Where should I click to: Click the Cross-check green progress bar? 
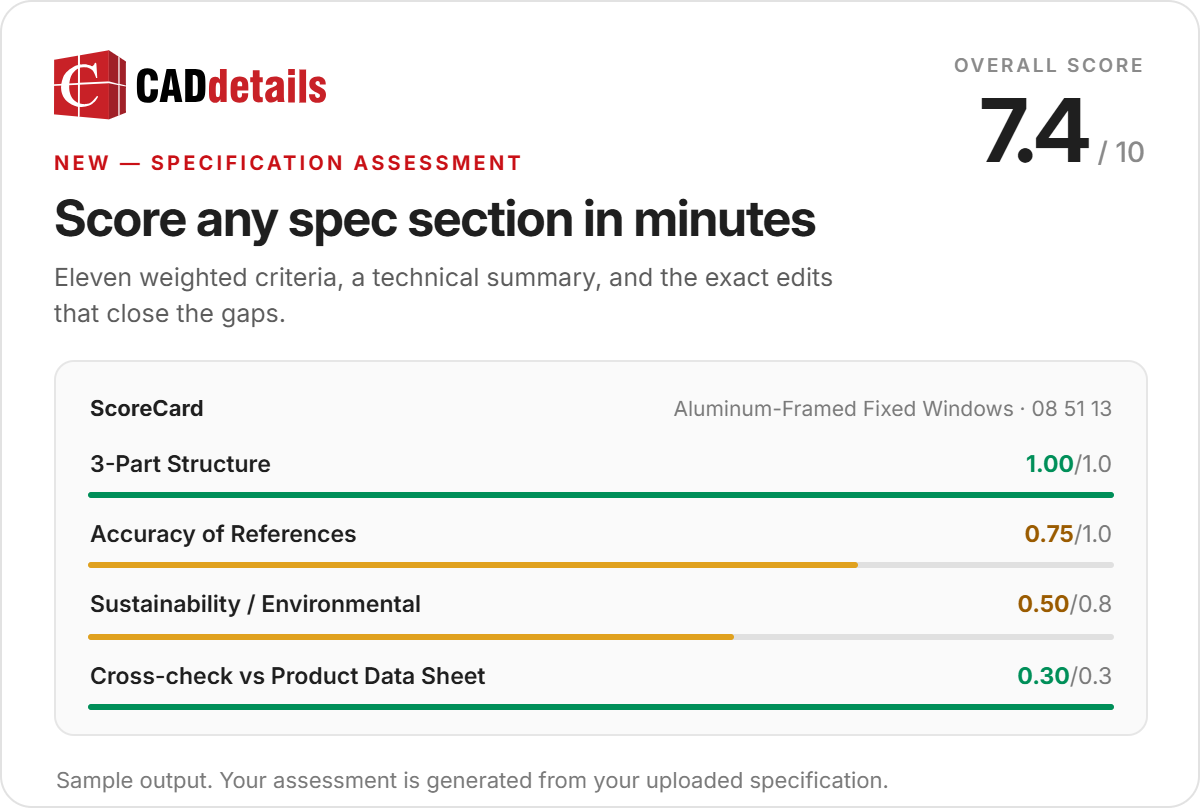pyautogui.click(x=601, y=707)
